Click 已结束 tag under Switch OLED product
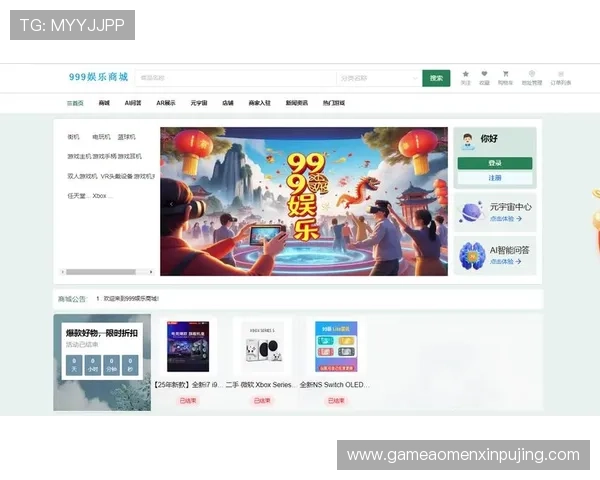 [x=336, y=401]
